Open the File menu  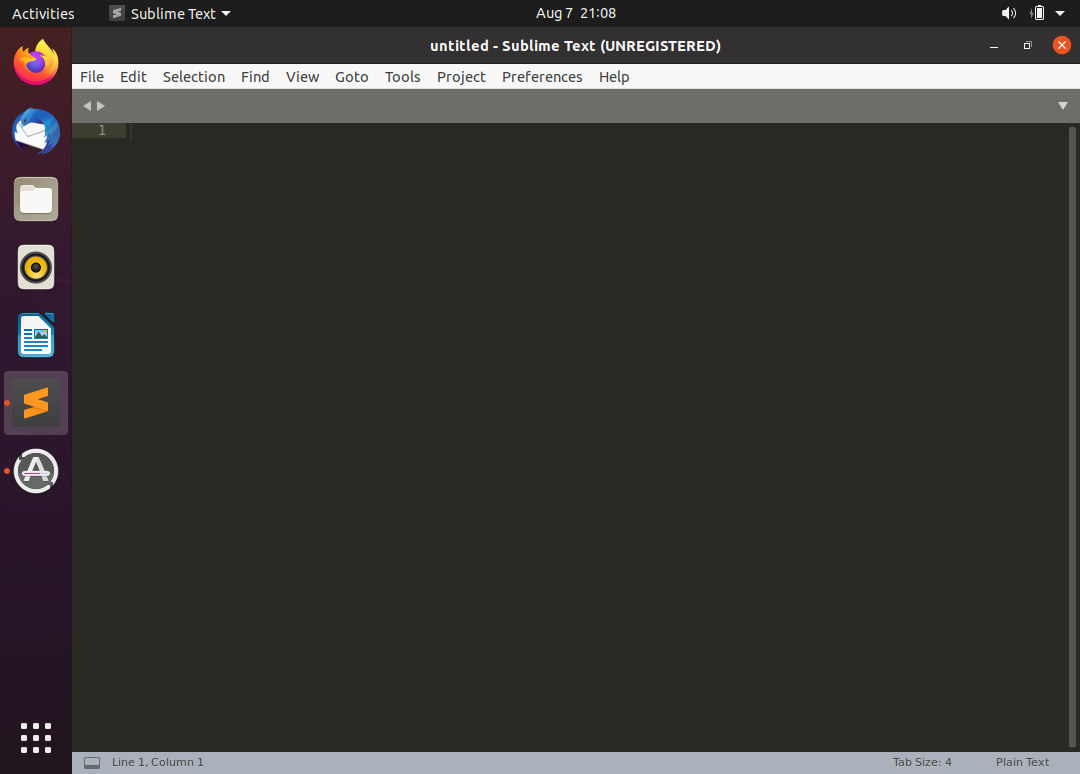(x=92, y=76)
